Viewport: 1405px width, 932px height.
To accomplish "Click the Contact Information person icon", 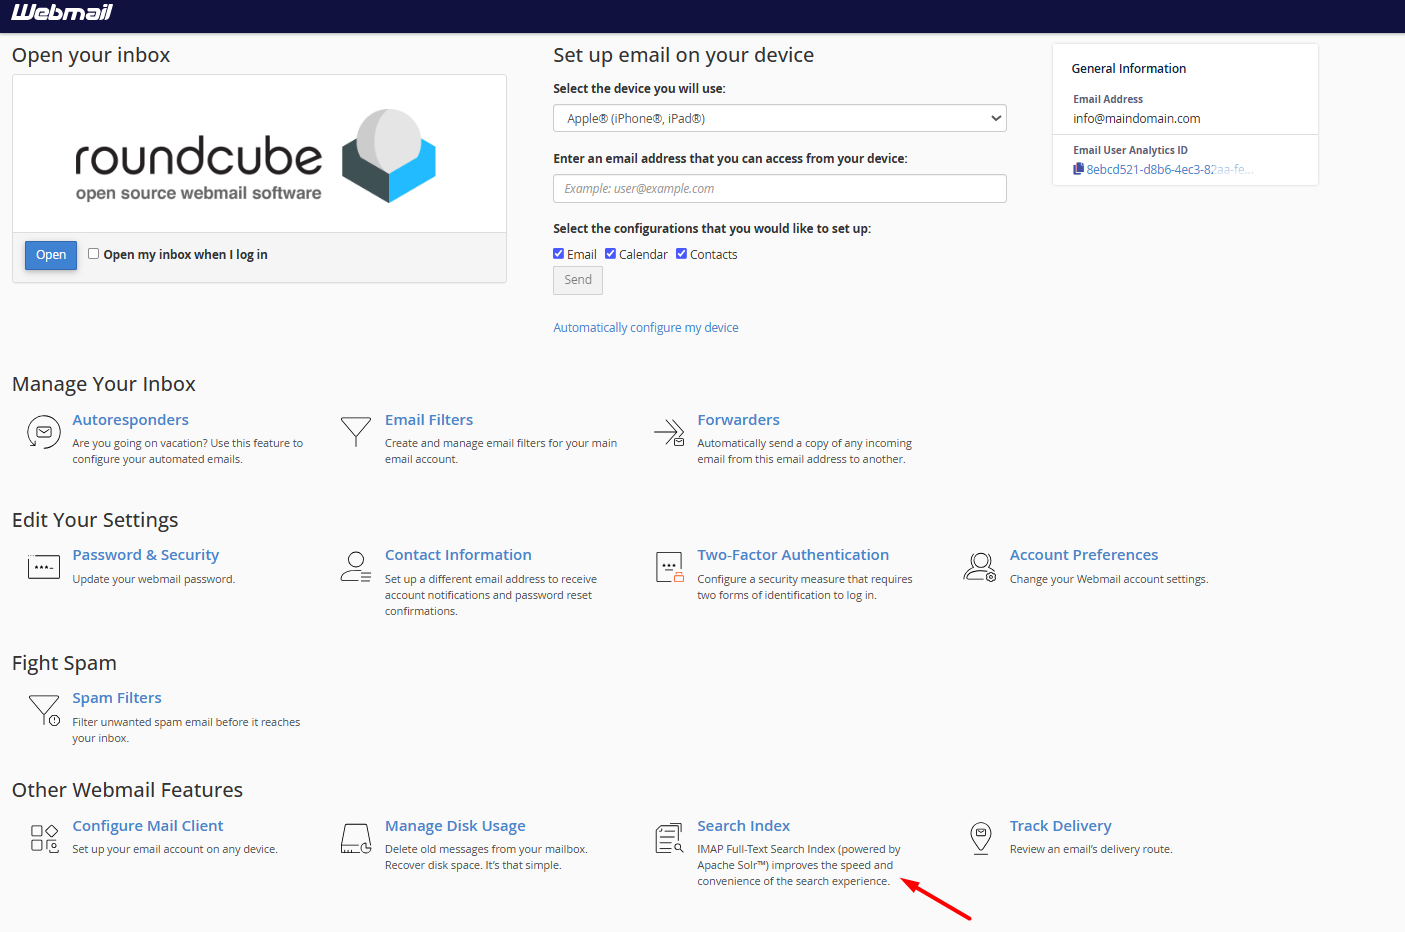I will pos(356,567).
